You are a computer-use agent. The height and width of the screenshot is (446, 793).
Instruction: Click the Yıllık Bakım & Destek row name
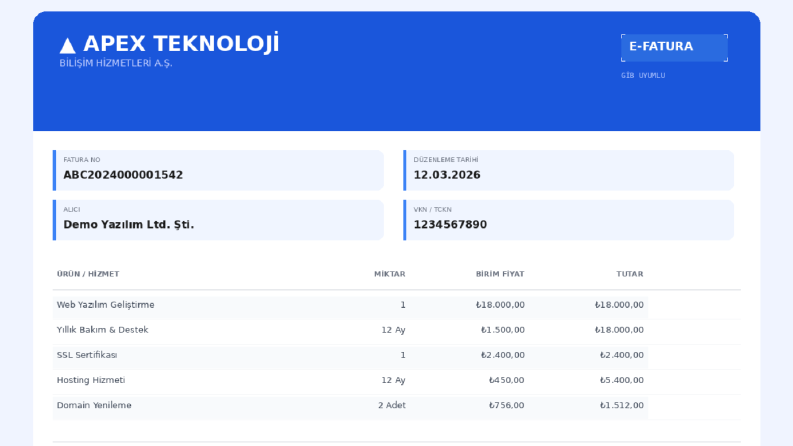click(x=102, y=330)
